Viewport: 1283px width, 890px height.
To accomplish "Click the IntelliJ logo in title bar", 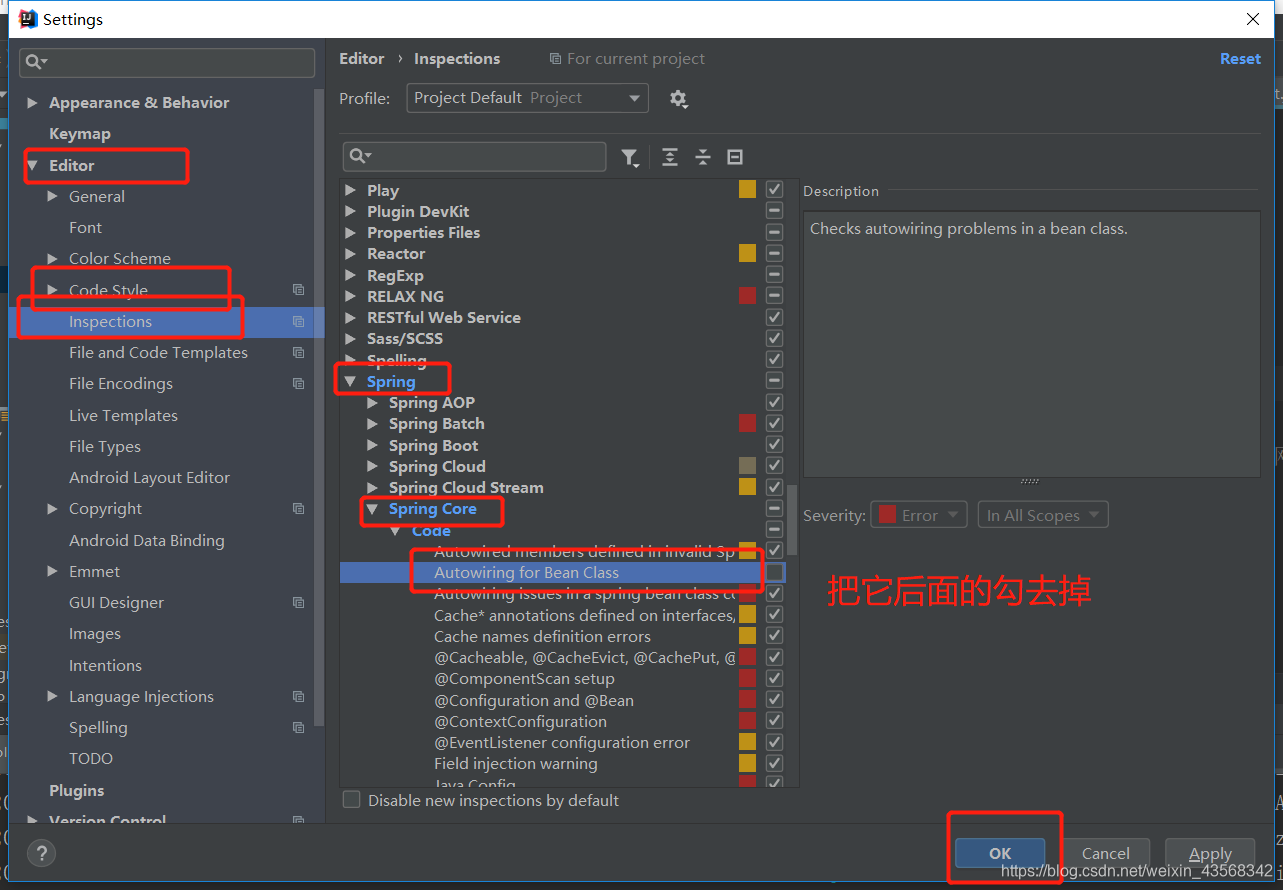I will coord(28,19).
